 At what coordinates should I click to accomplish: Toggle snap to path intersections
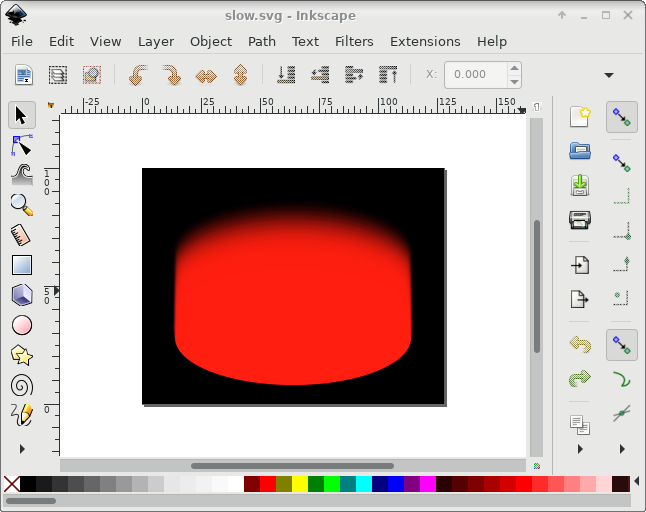coord(622,413)
